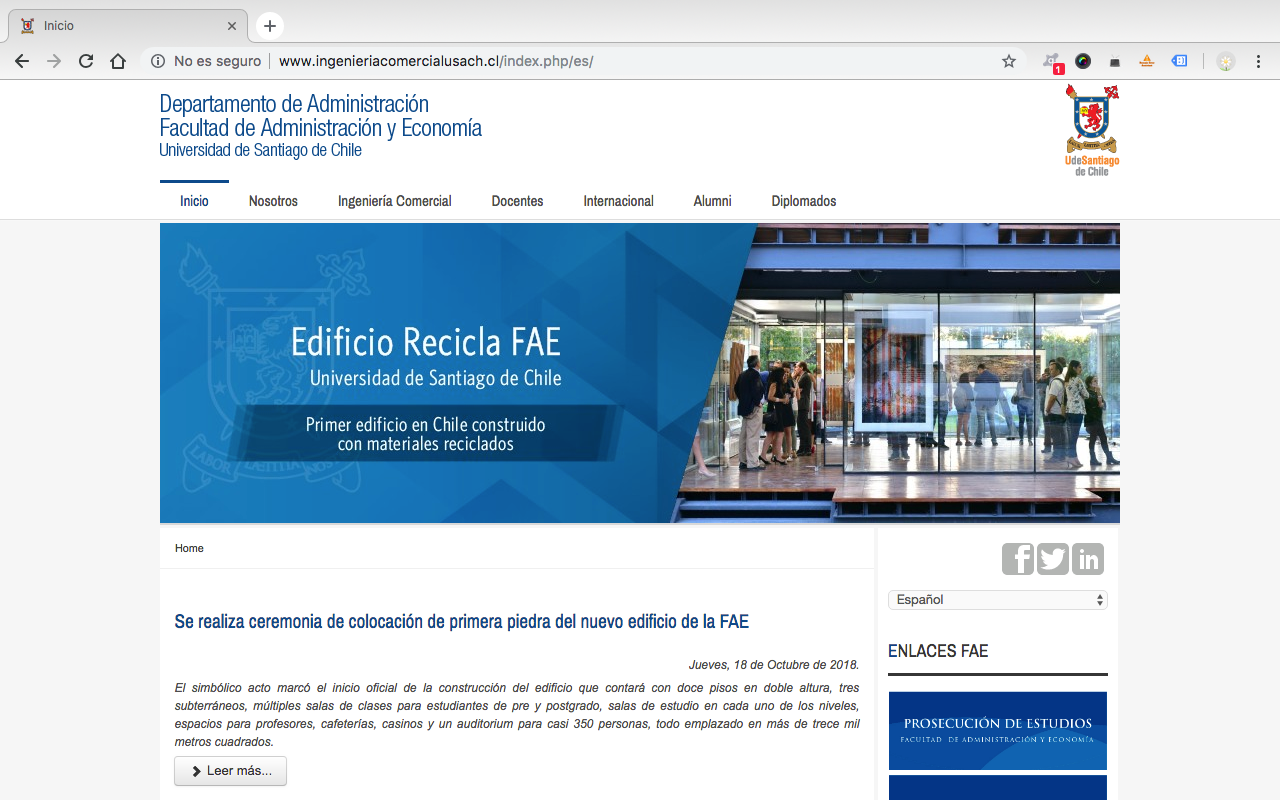
Task: Visit the Facebook page icon
Action: [x=1018, y=559]
